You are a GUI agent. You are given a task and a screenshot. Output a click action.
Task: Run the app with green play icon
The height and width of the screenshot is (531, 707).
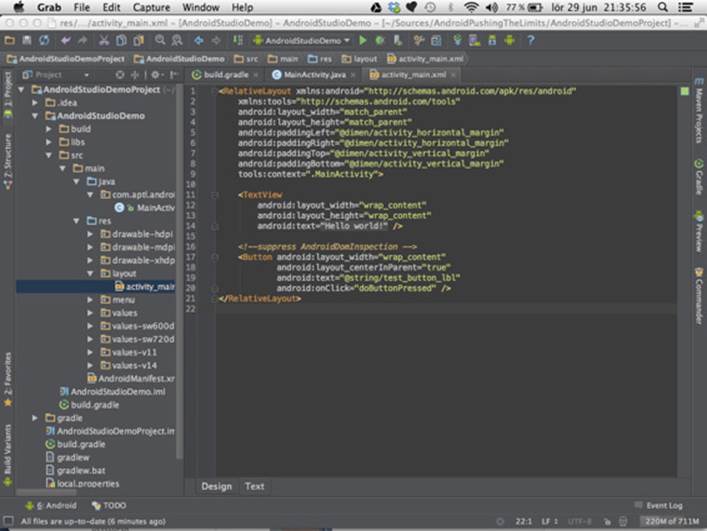coord(363,41)
